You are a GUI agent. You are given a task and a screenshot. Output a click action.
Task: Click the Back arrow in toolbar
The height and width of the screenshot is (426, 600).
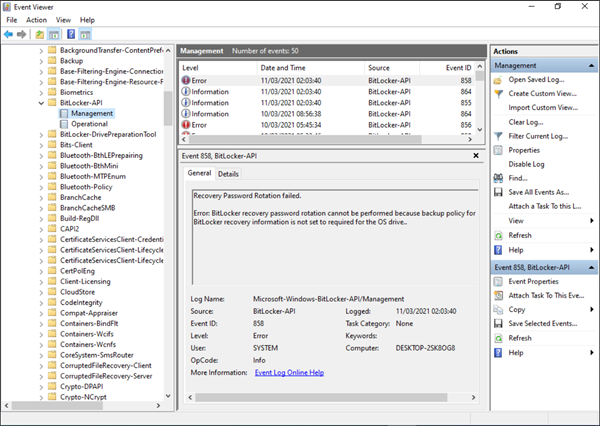pos(9,33)
